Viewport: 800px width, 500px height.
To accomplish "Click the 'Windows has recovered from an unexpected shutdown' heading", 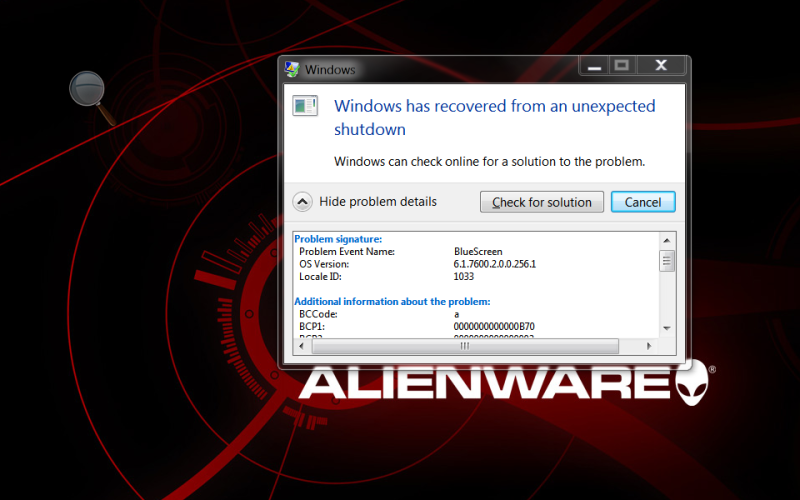I will [494, 117].
